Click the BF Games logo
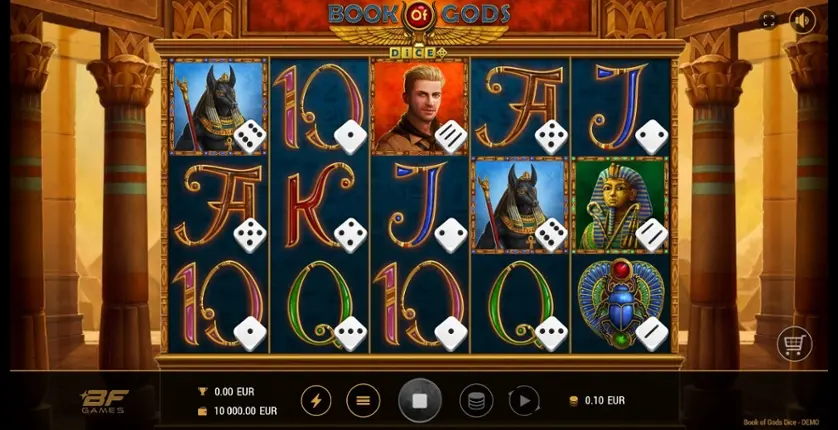838x430 pixels. tap(105, 401)
